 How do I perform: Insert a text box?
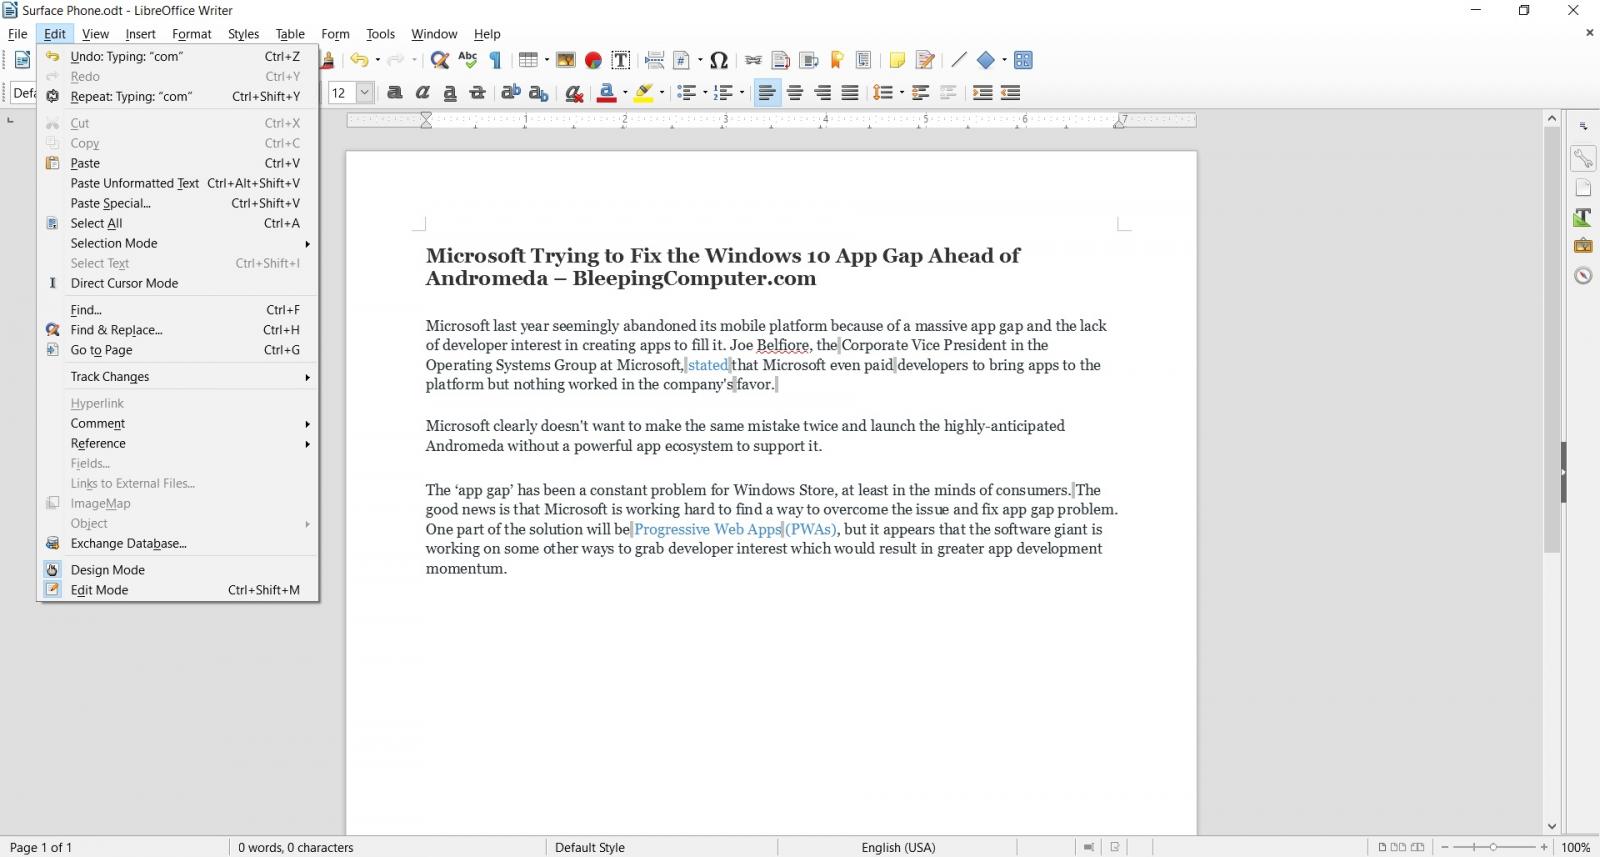(621, 60)
